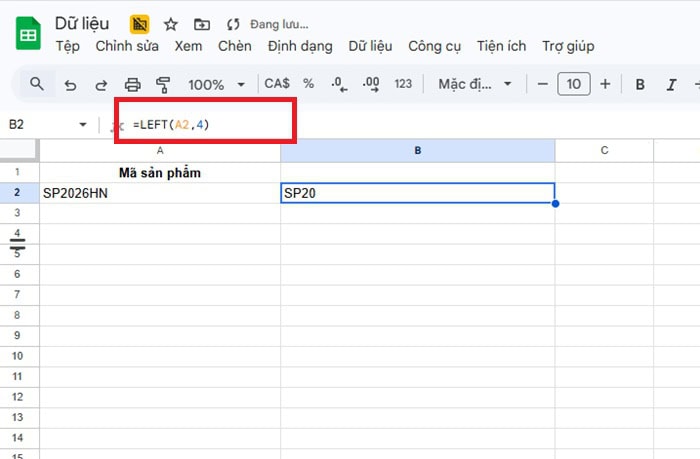Click the print icon

click(132, 84)
